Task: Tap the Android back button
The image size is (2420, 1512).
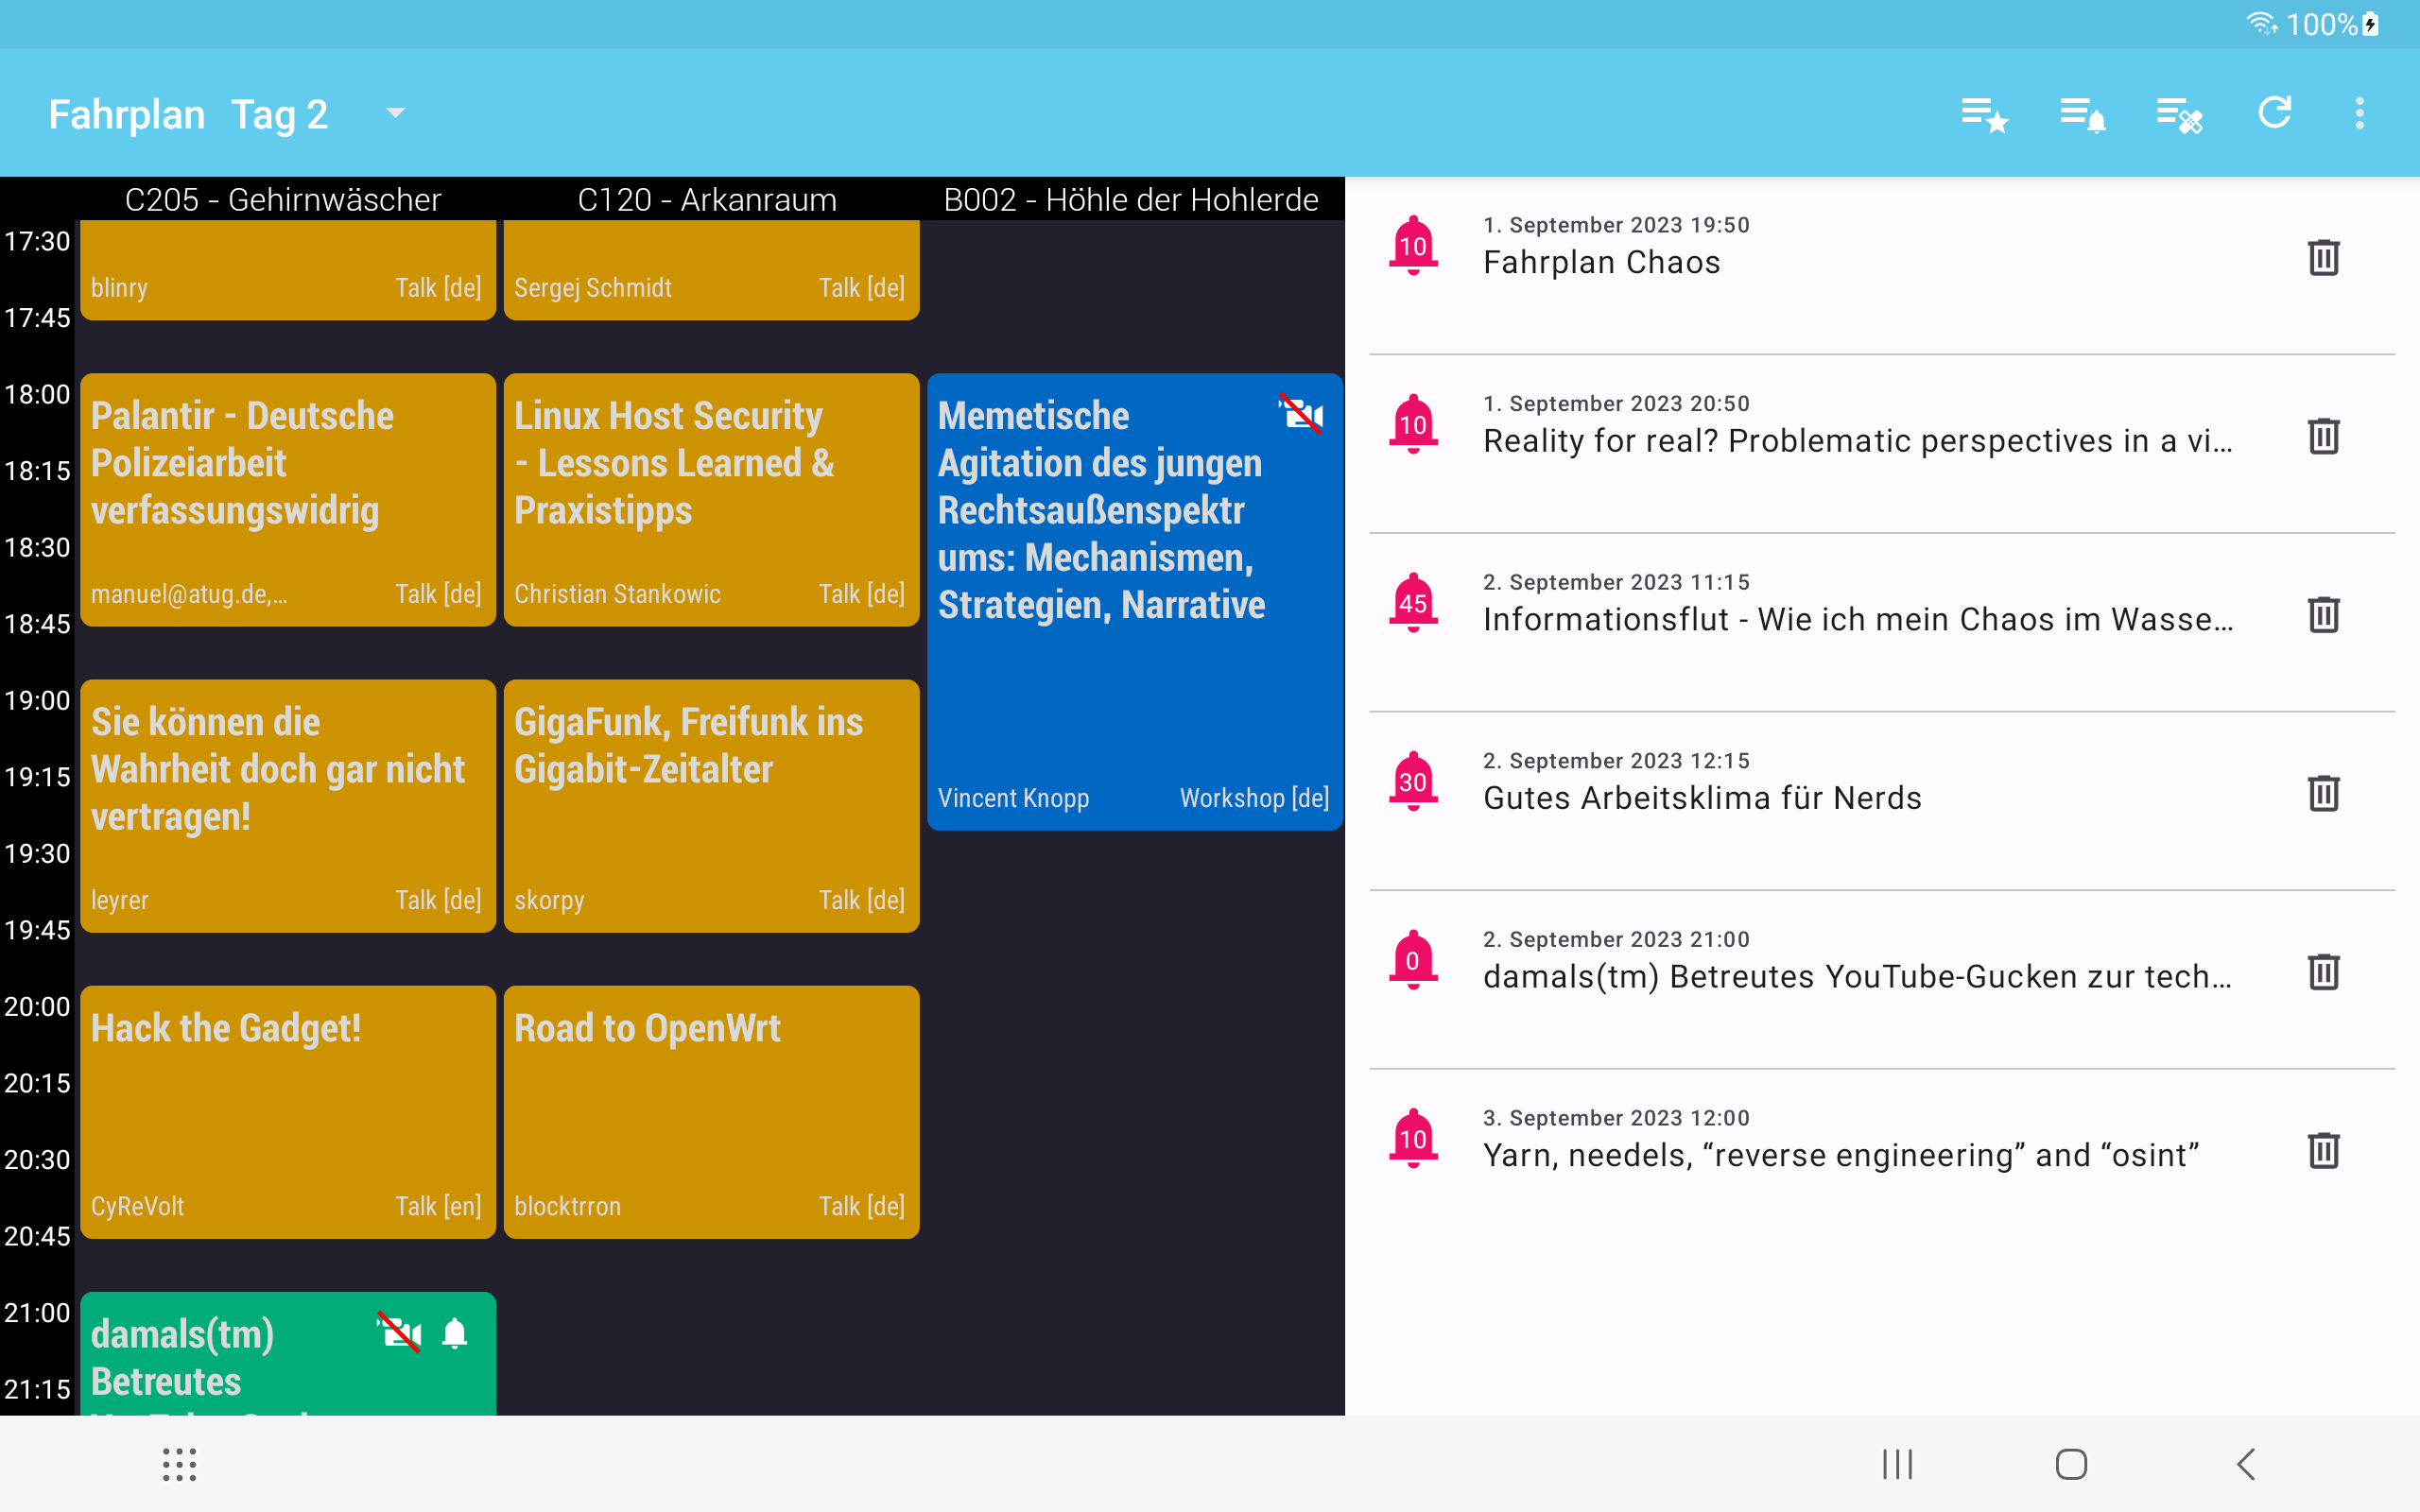Action: (2246, 1464)
